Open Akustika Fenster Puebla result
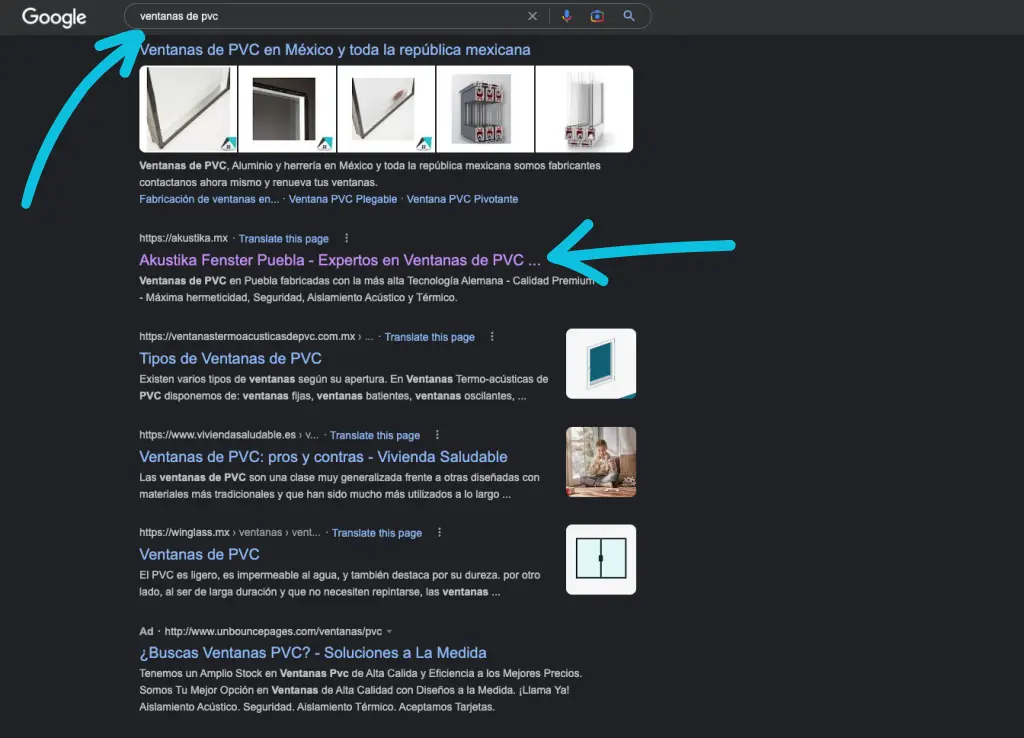Image resolution: width=1024 pixels, height=738 pixels. (x=340, y=260)
